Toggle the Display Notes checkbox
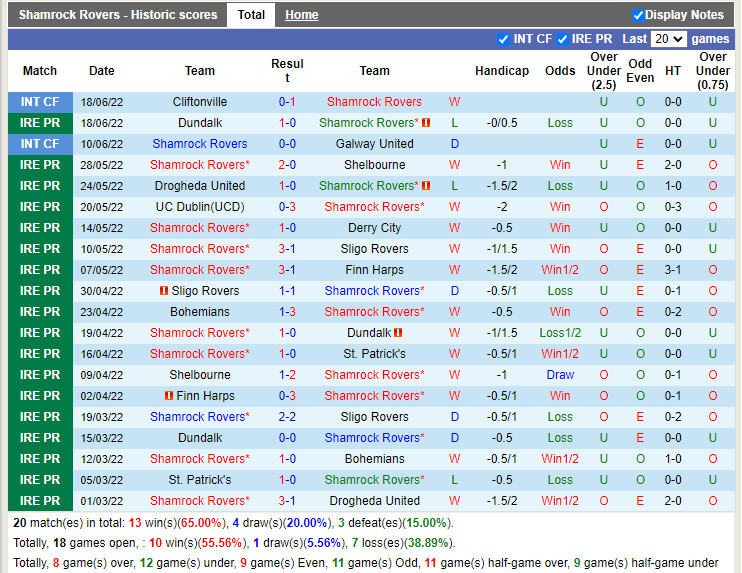The image size is (742, 573). point(638,16)
